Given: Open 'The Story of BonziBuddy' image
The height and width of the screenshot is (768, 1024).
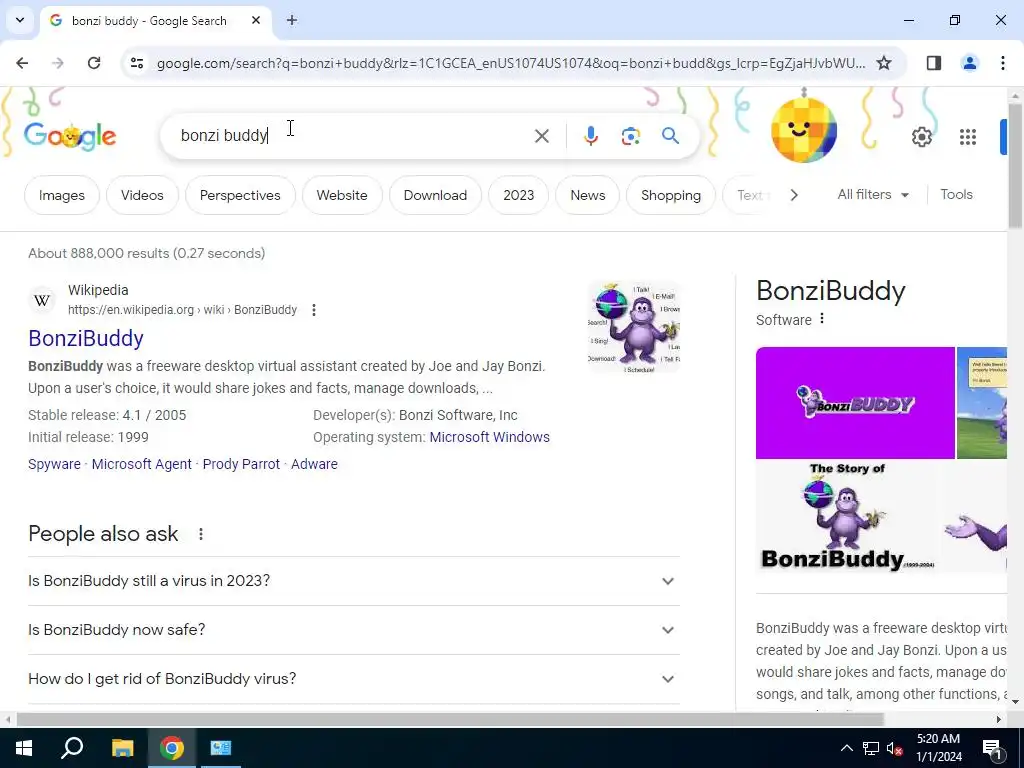Looking at the screenshot, I should [848, 517].
